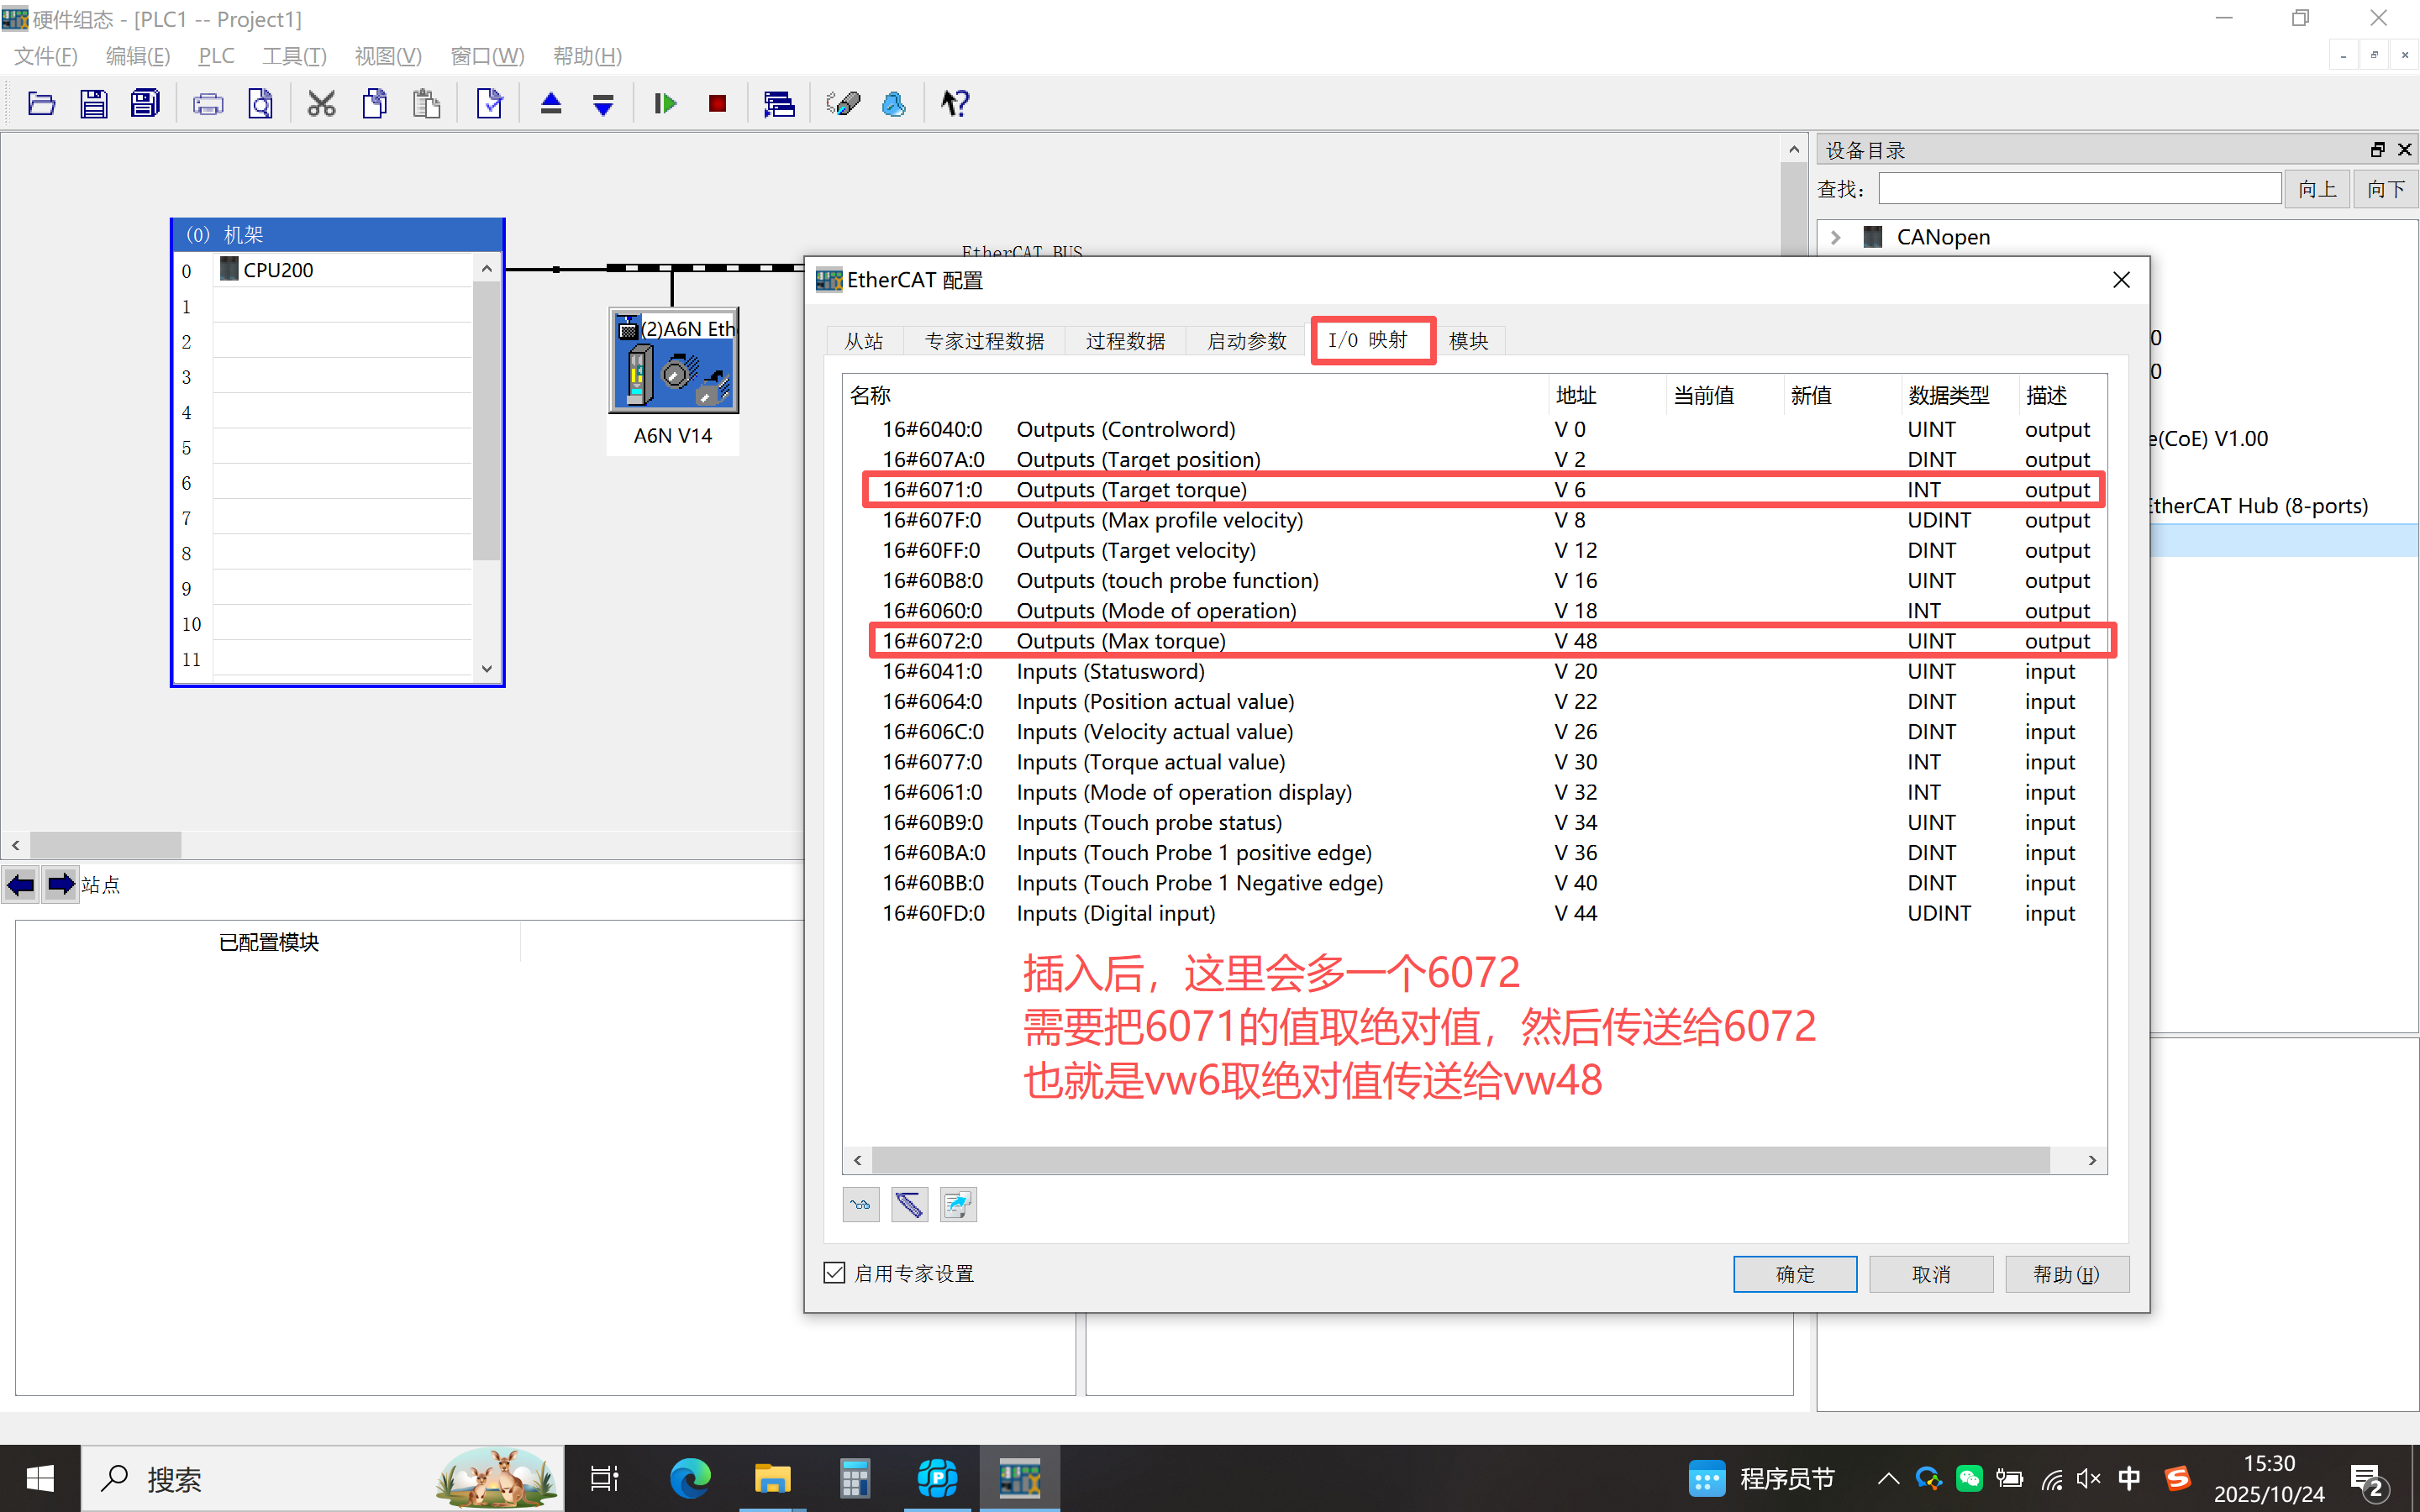This screenshot has height=1512, width=2420.
Task: Click the export I/O mapping icon
Action: tap(958, 1205)
